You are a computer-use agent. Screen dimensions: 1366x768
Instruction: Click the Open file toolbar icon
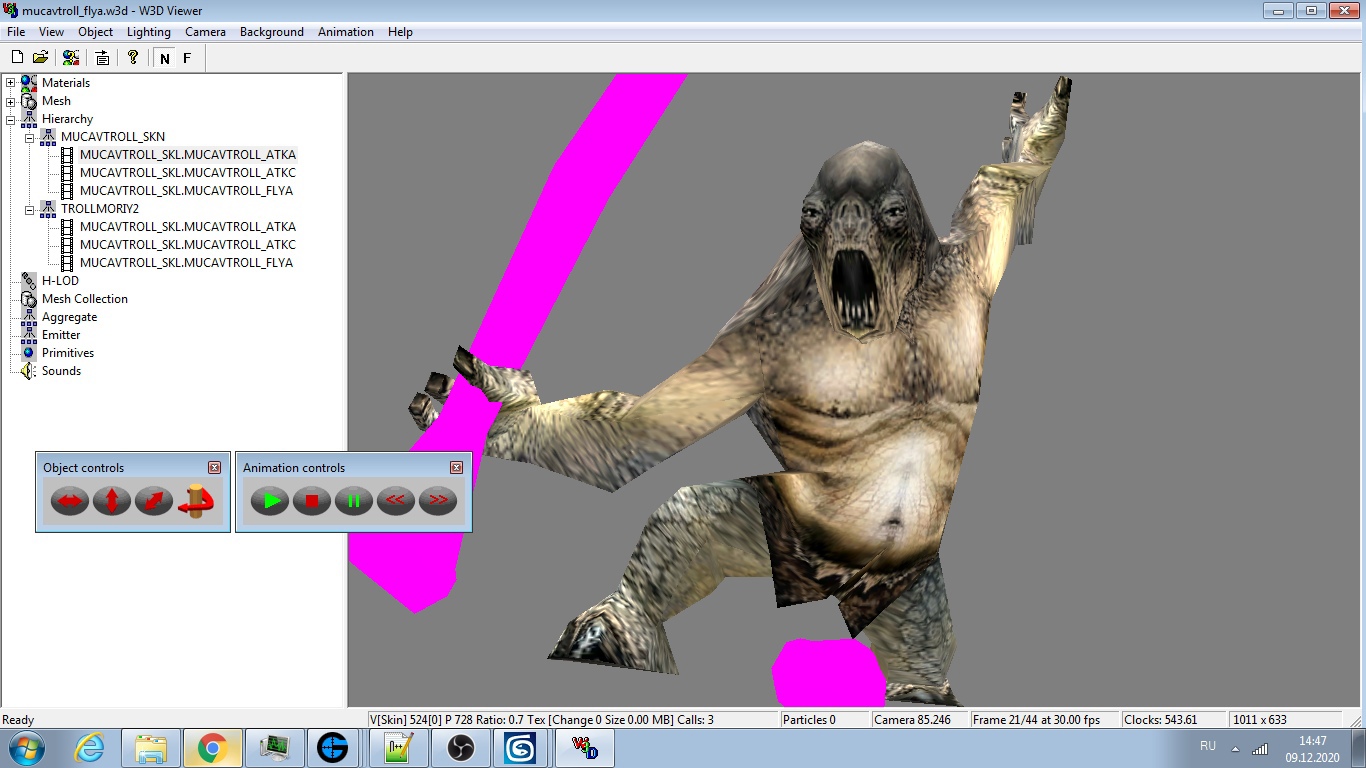40,58
